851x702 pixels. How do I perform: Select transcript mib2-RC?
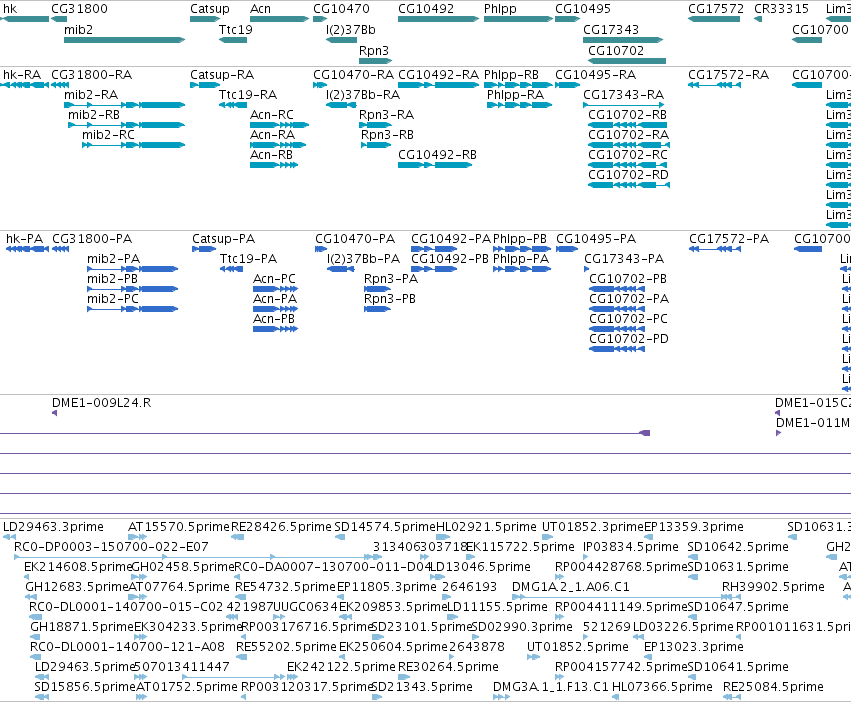[134, 145]
